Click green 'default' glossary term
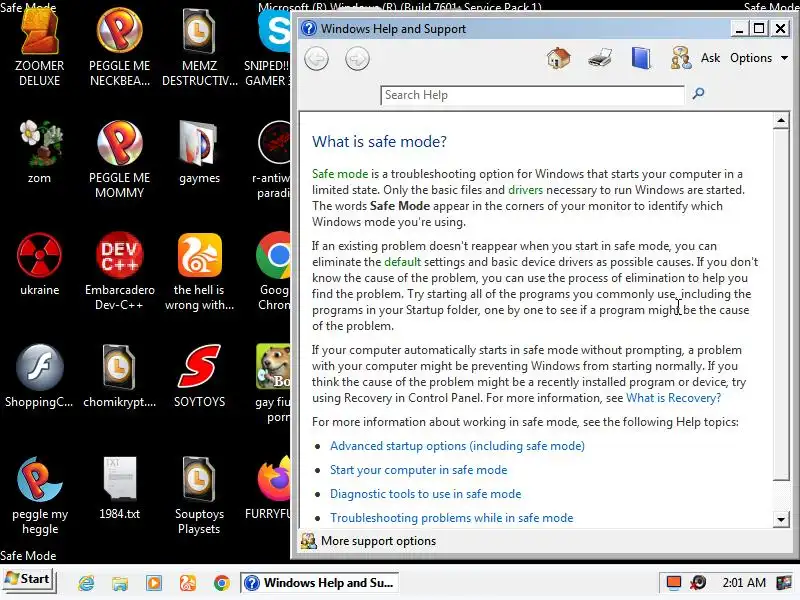The height and width of the screenshot is (600, 800). click(403, 262)
